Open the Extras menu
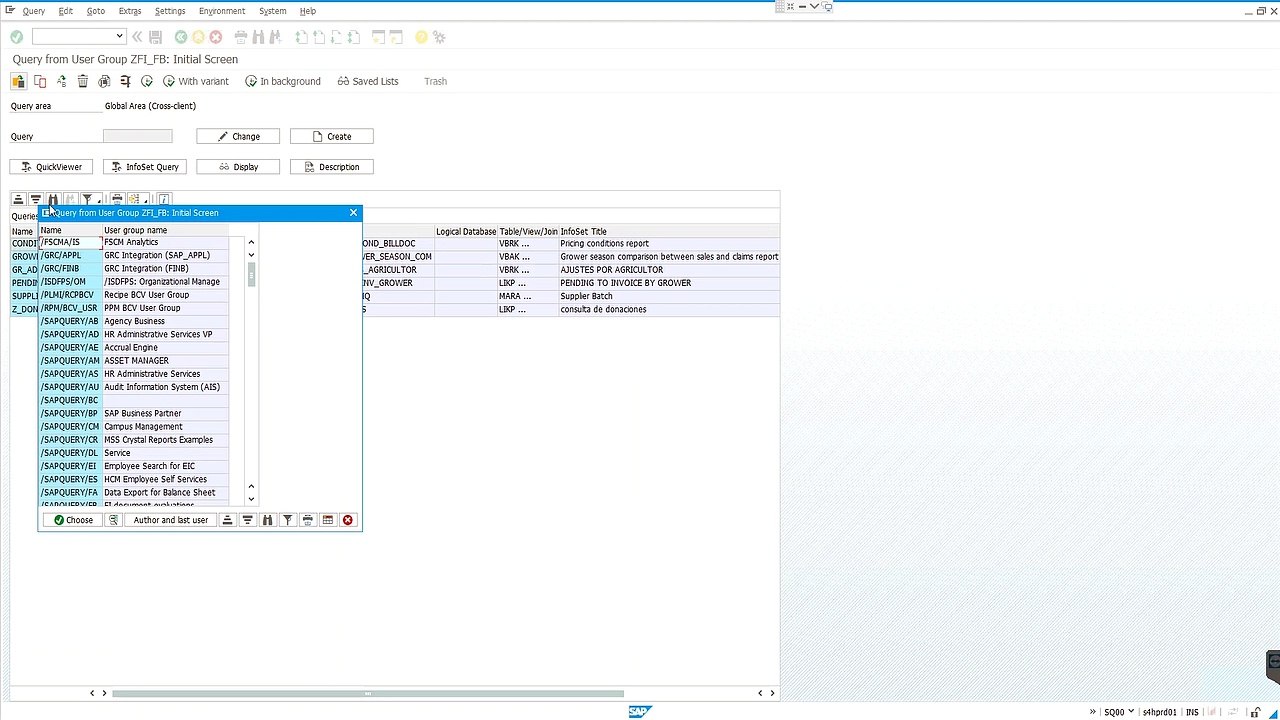 [x=130, y=11]
